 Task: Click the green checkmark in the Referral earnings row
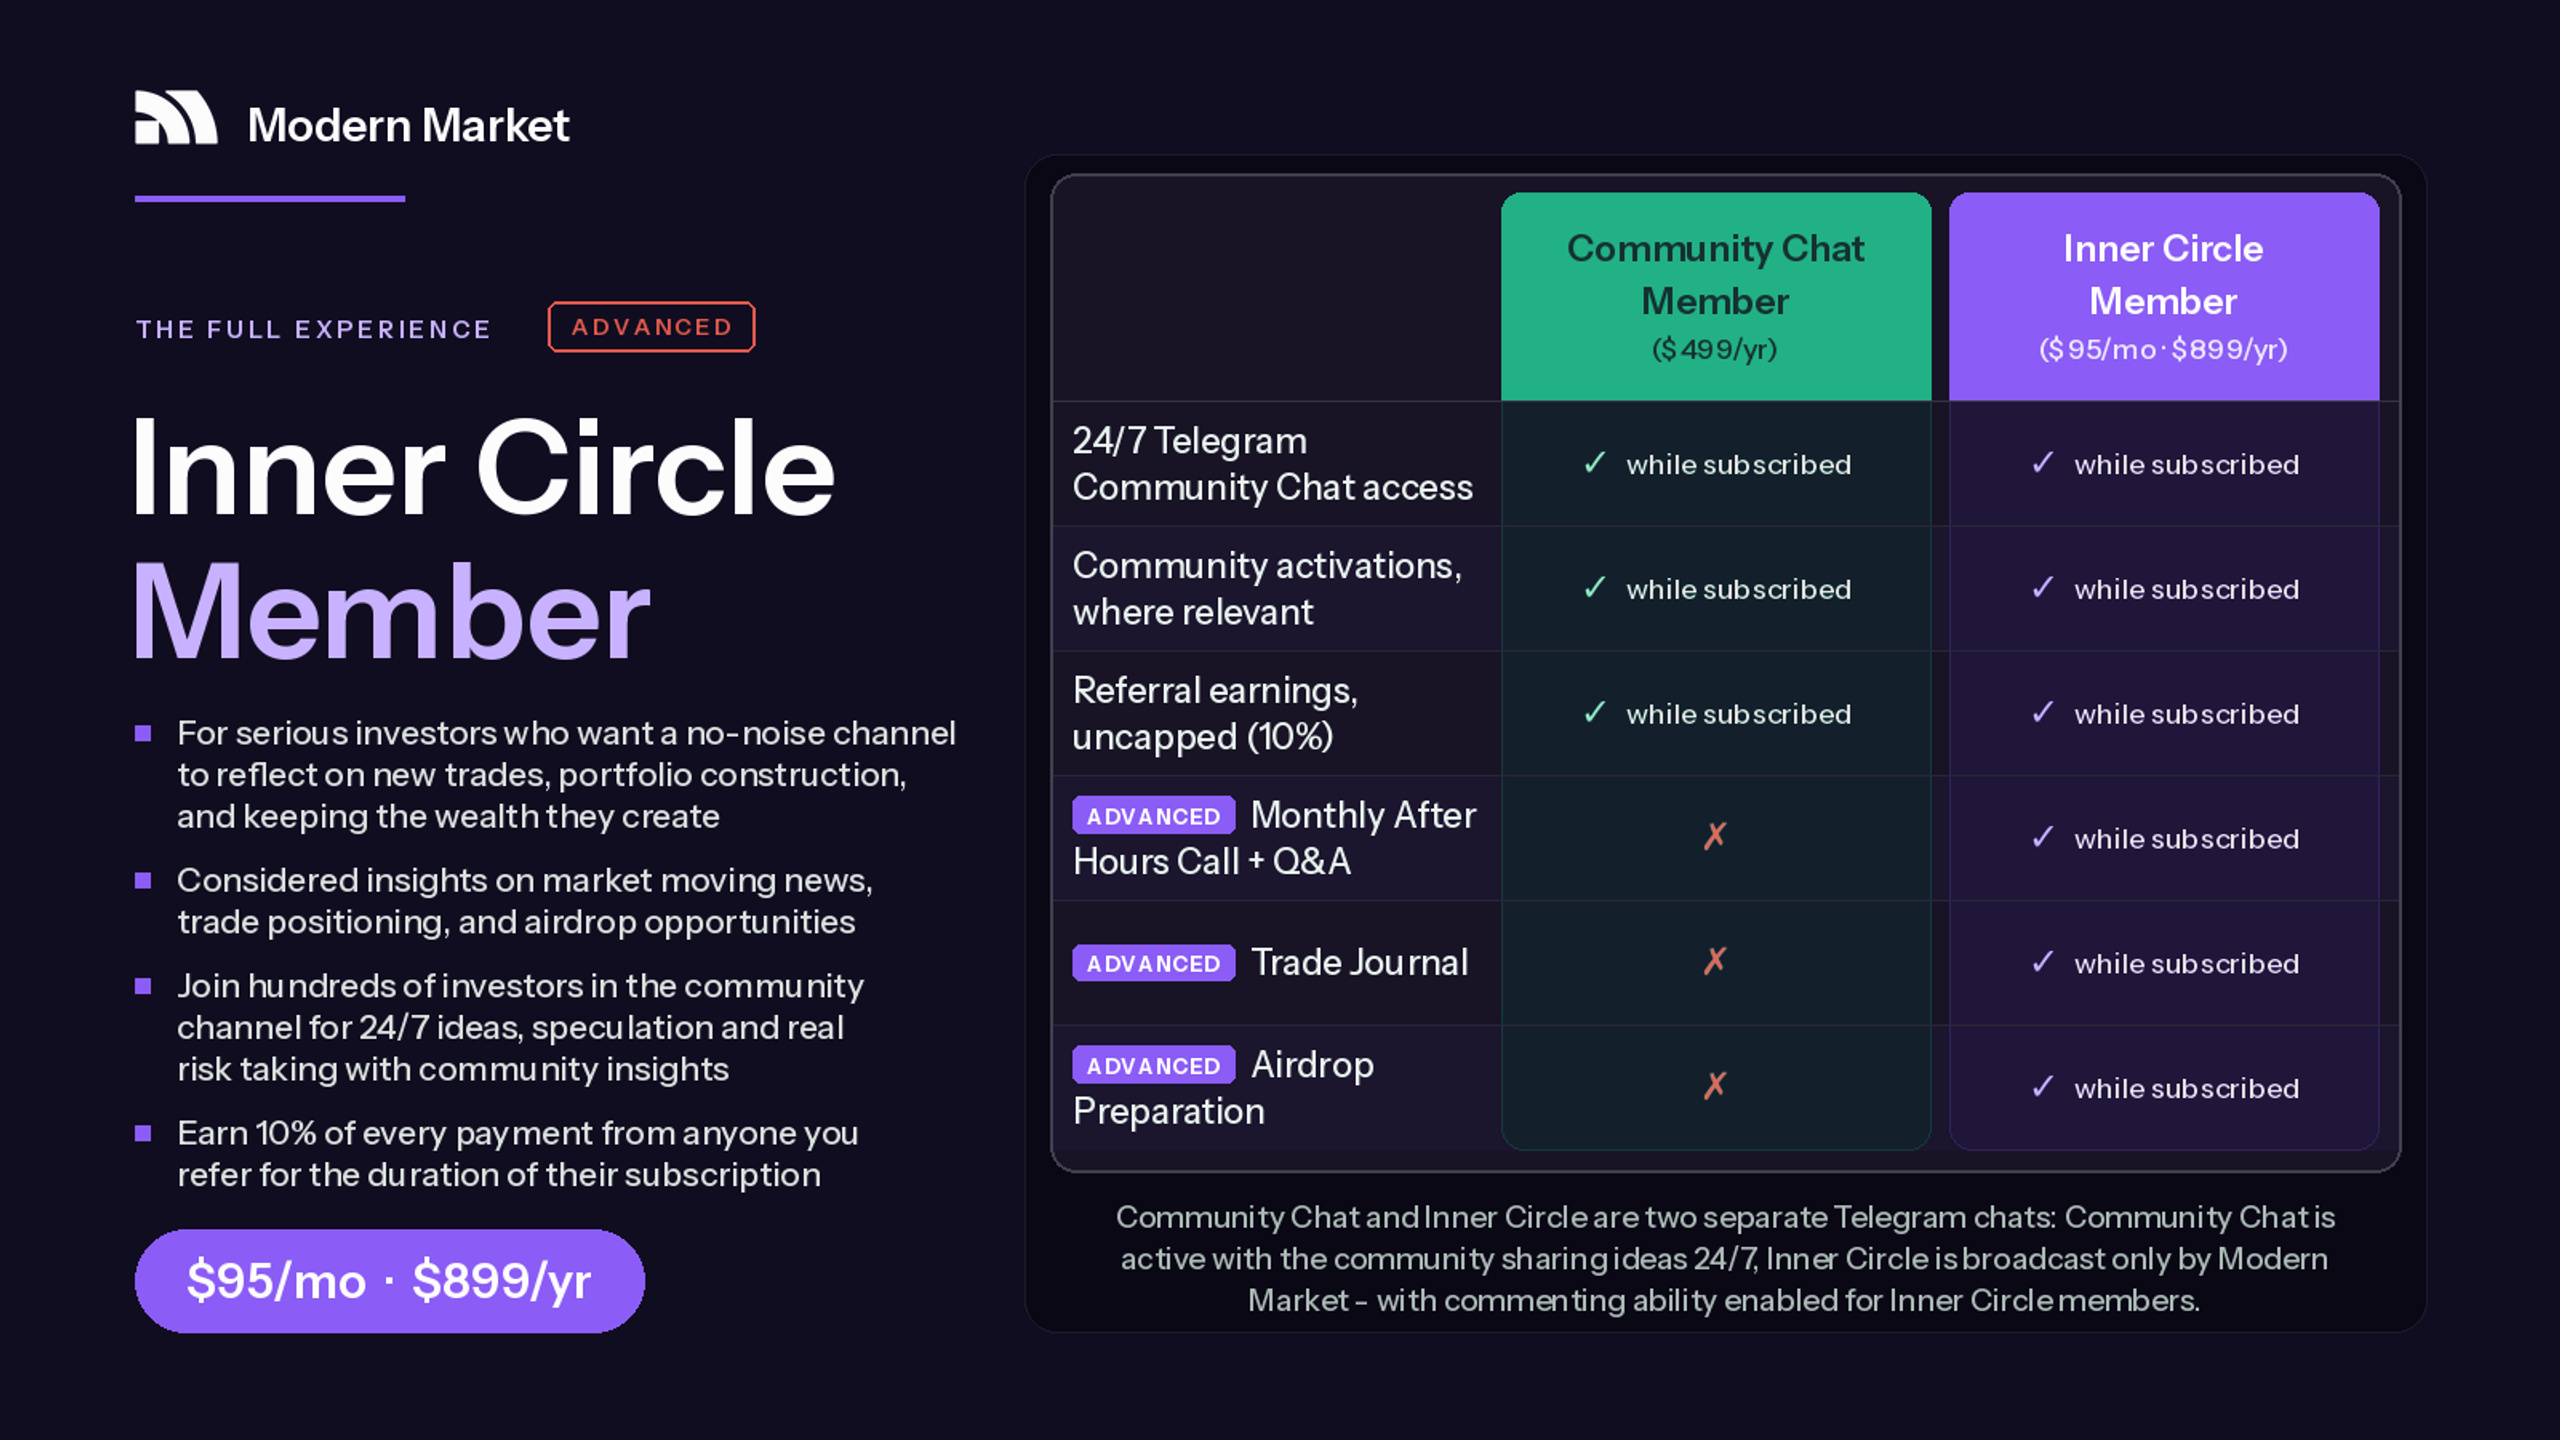click(1595, 712)
